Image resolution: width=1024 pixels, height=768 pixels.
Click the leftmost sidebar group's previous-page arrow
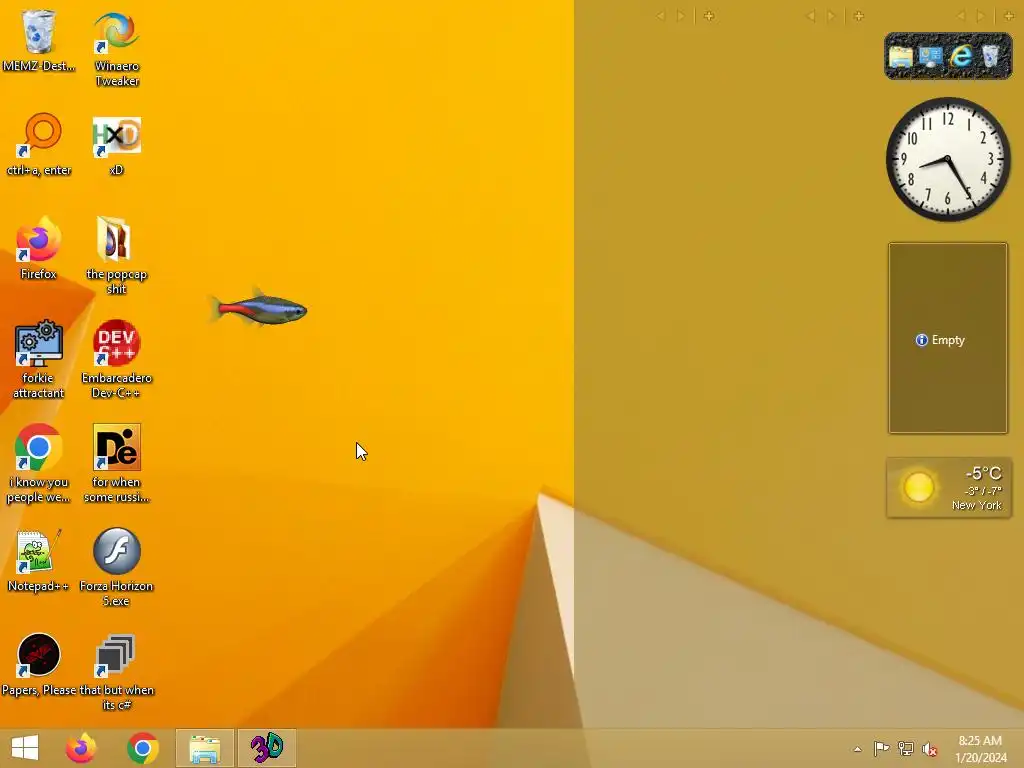click(661, 16)
